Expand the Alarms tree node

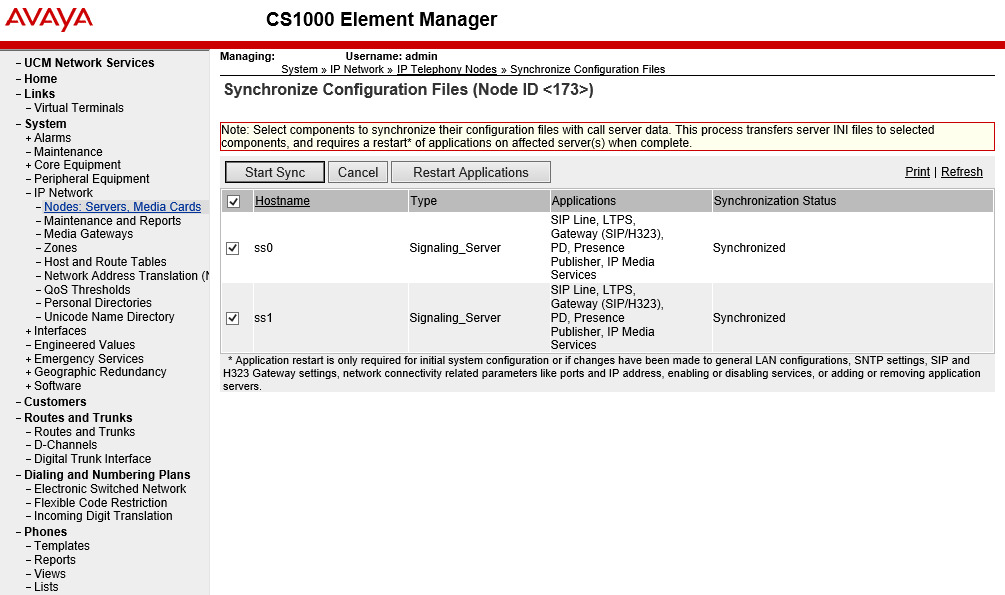click(x=28, y=138)
